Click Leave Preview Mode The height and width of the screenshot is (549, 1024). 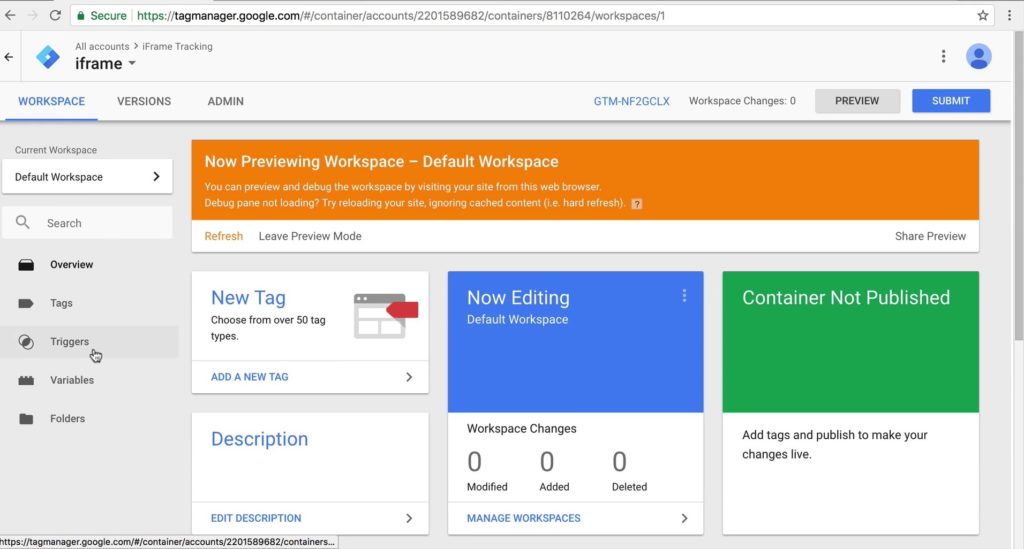[310, 236]
